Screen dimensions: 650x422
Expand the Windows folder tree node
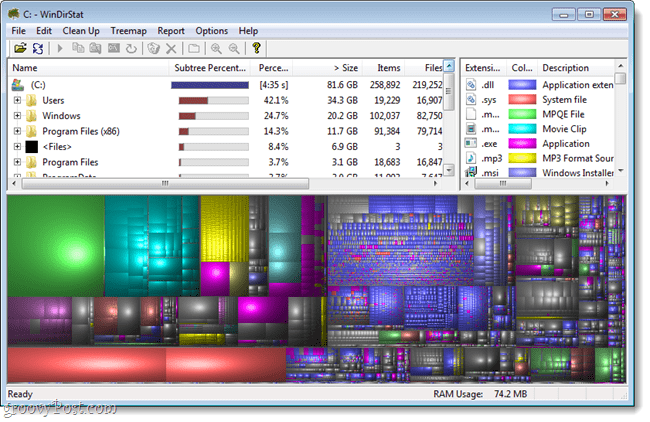[17, 116]
